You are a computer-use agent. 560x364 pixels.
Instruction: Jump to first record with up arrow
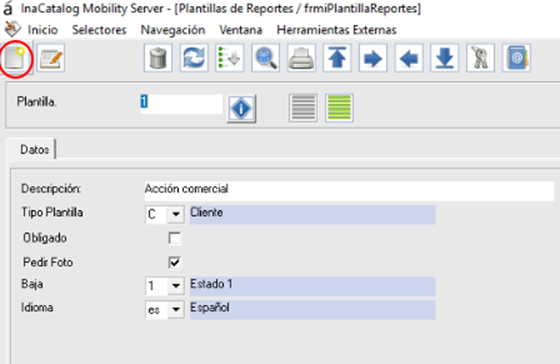(337, 58)
